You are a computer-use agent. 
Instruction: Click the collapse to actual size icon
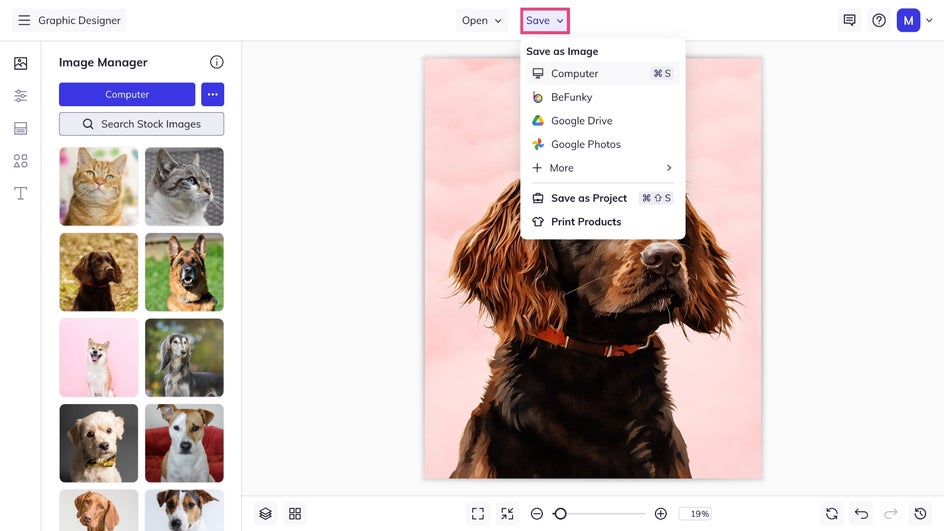click(x=508, y=514)
